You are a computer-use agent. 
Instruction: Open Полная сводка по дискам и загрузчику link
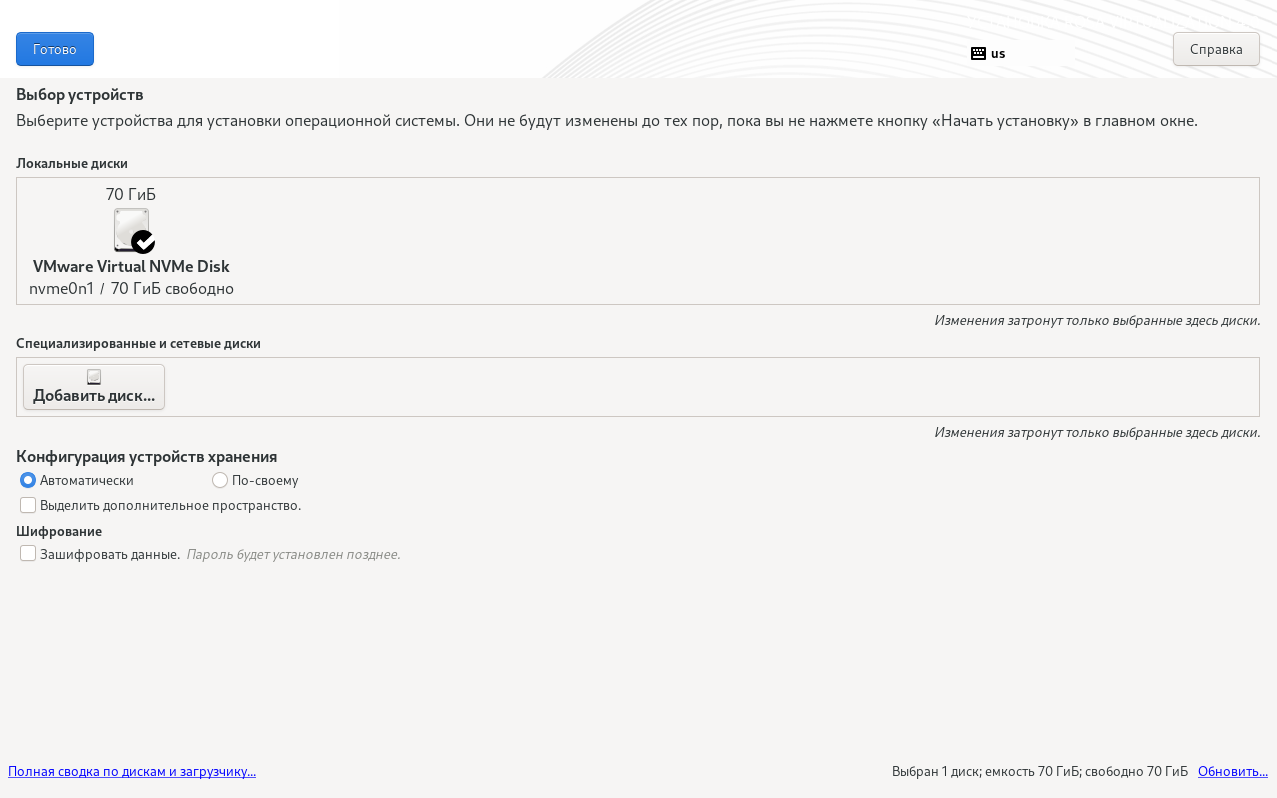coord(132,772)
